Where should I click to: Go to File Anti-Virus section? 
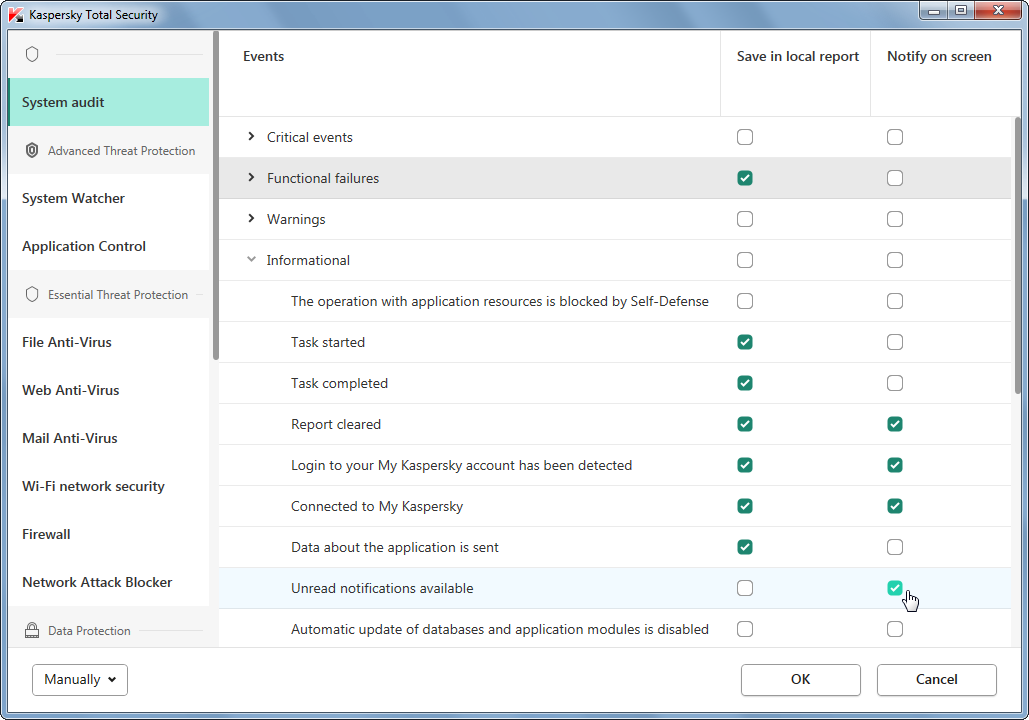point(109,342)
